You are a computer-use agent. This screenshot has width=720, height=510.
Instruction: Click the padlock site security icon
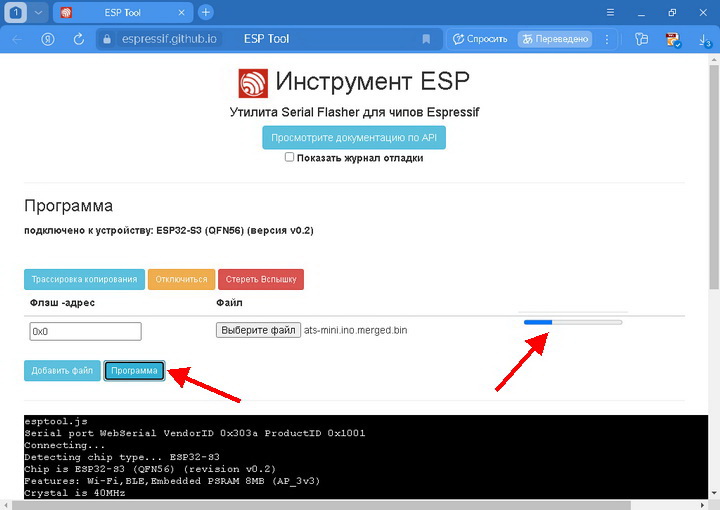coord(107,39)
